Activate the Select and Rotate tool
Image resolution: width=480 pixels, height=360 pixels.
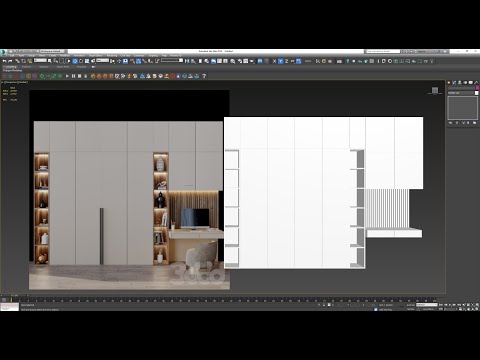81,61
